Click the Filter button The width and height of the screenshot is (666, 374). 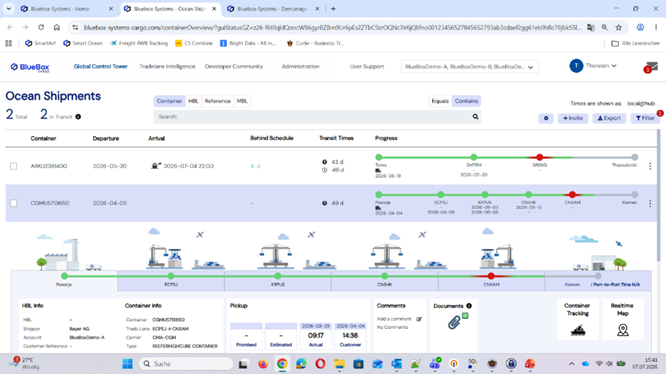pos(645,118)
